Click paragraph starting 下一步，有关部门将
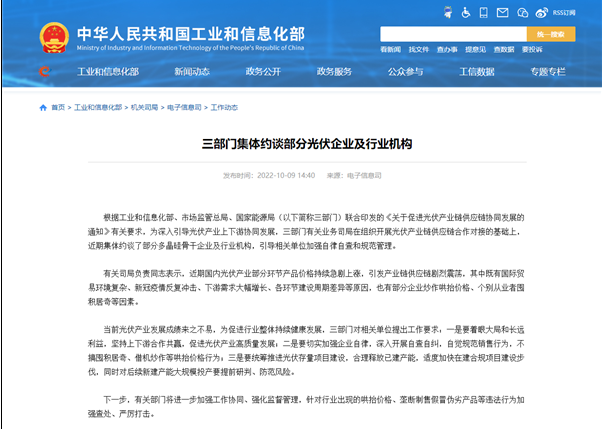The image size is (602, 429). pyautogui.click(x=306, y=407)
